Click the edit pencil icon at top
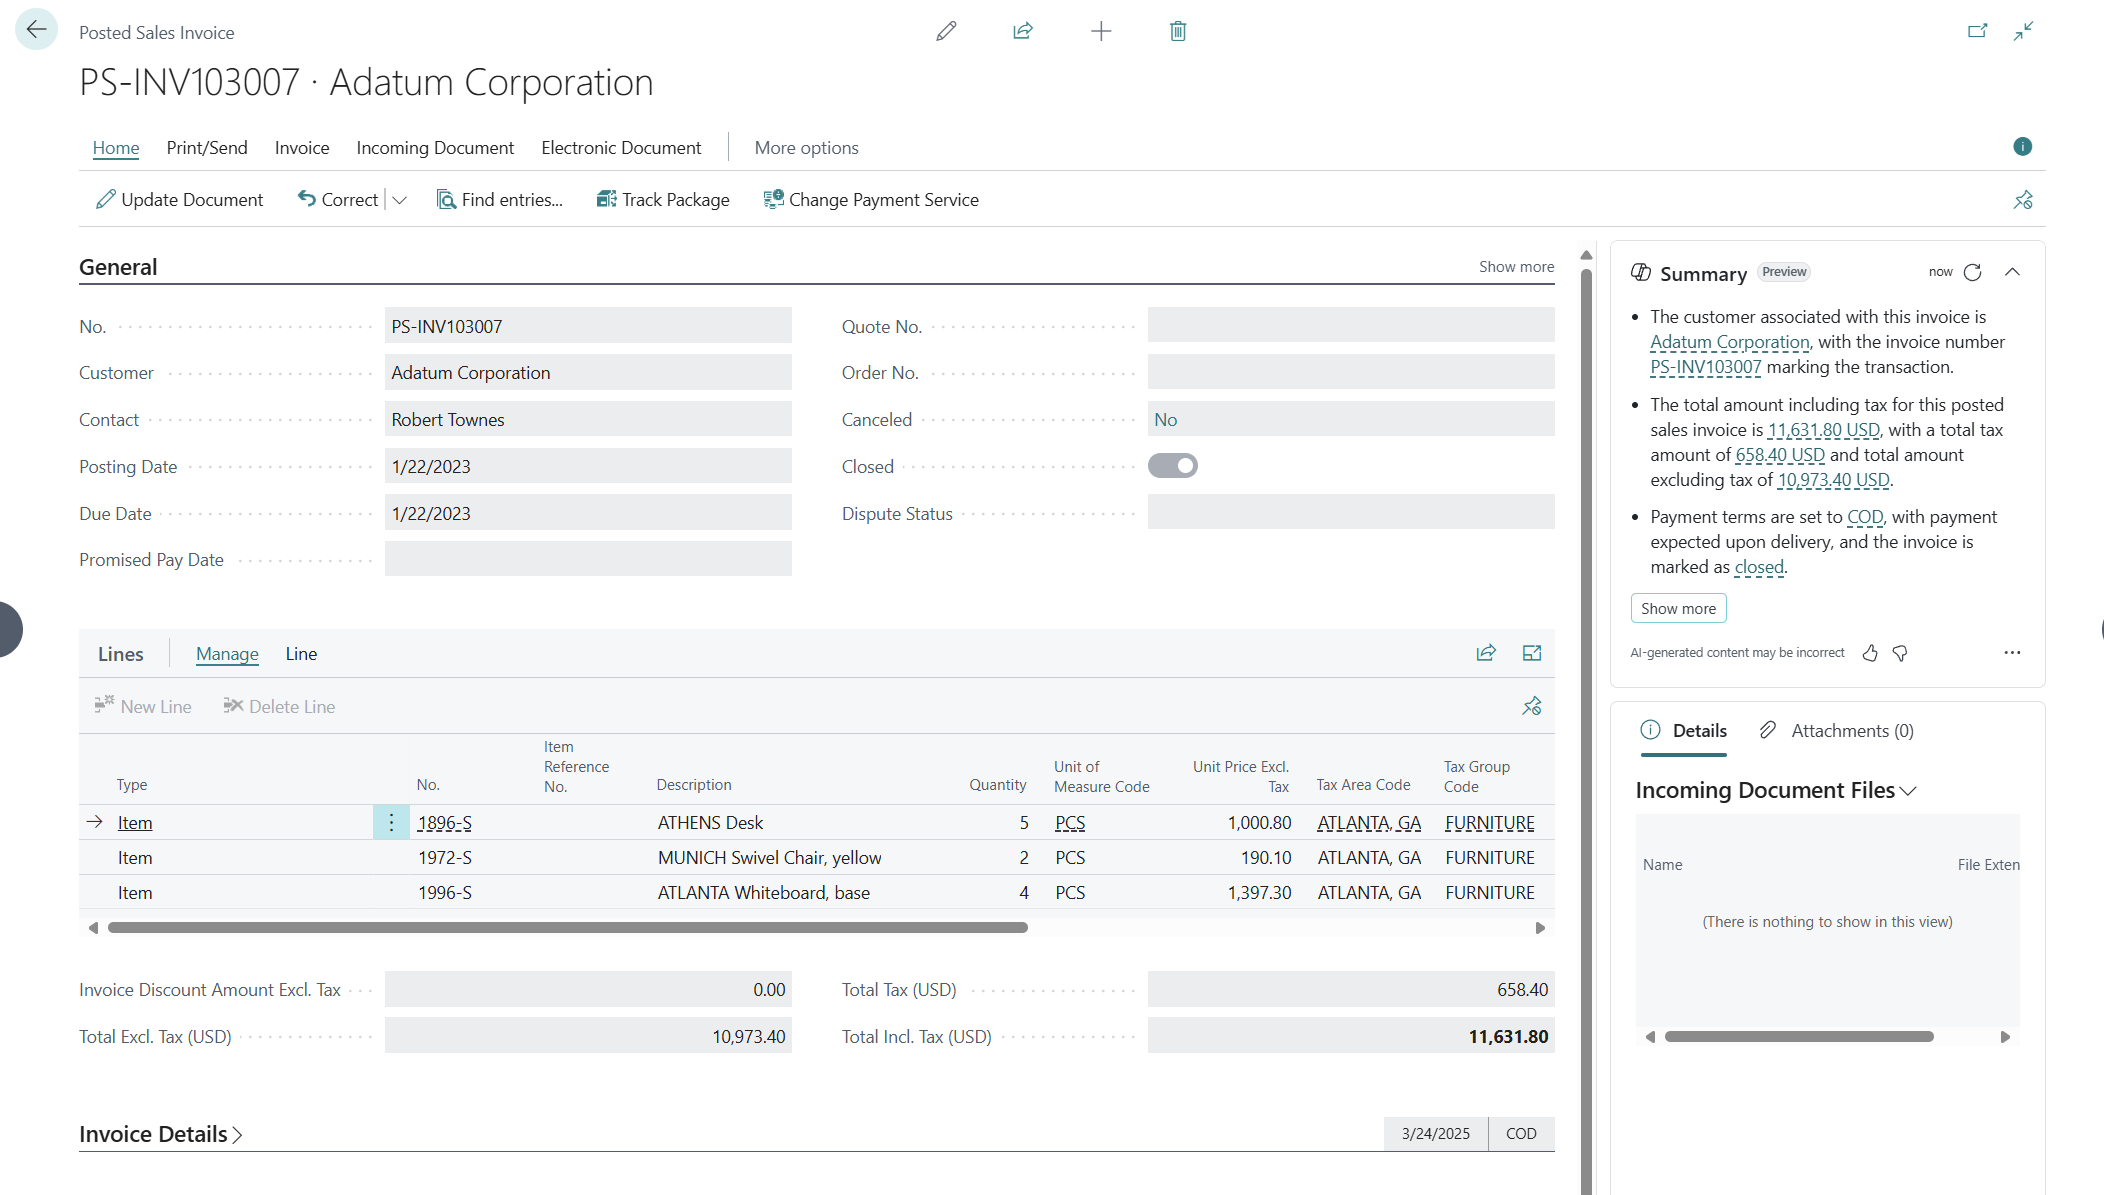Viewport: 2104px width, 1195px height. (946, 31)
